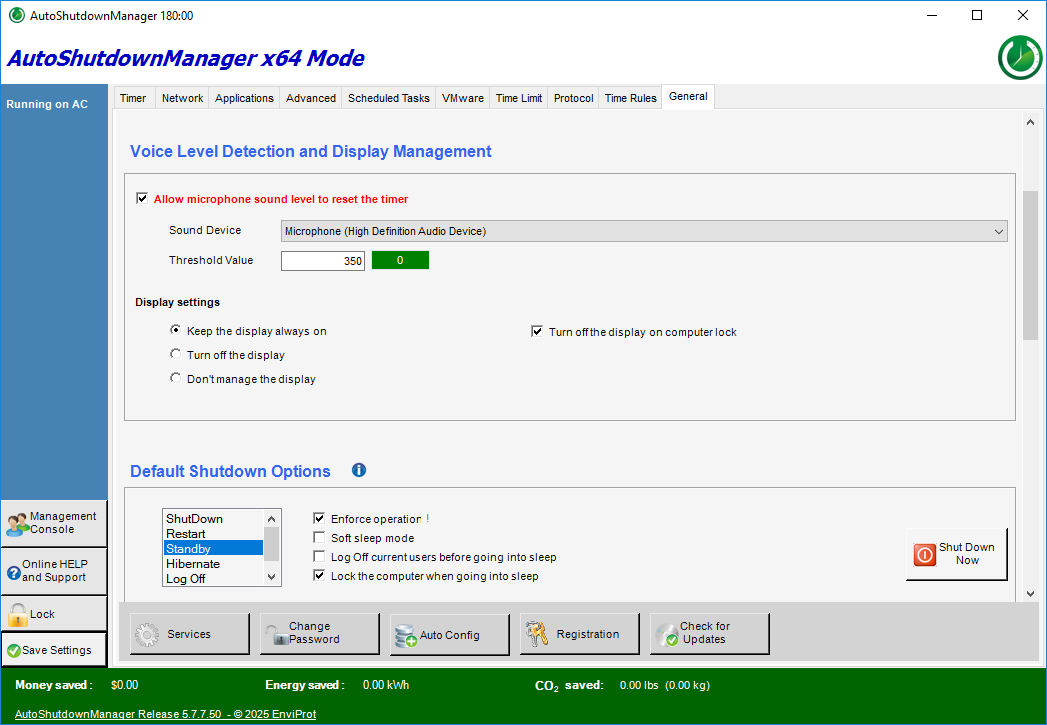
Task: Uncheck Allow microphone sound level option
Action: 142,199
